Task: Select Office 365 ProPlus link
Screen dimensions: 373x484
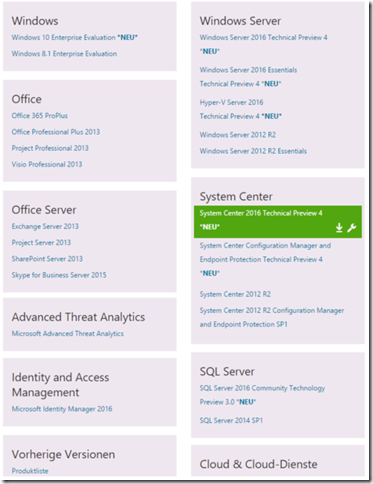Action: pyautogui.click(x=40, y=116)
